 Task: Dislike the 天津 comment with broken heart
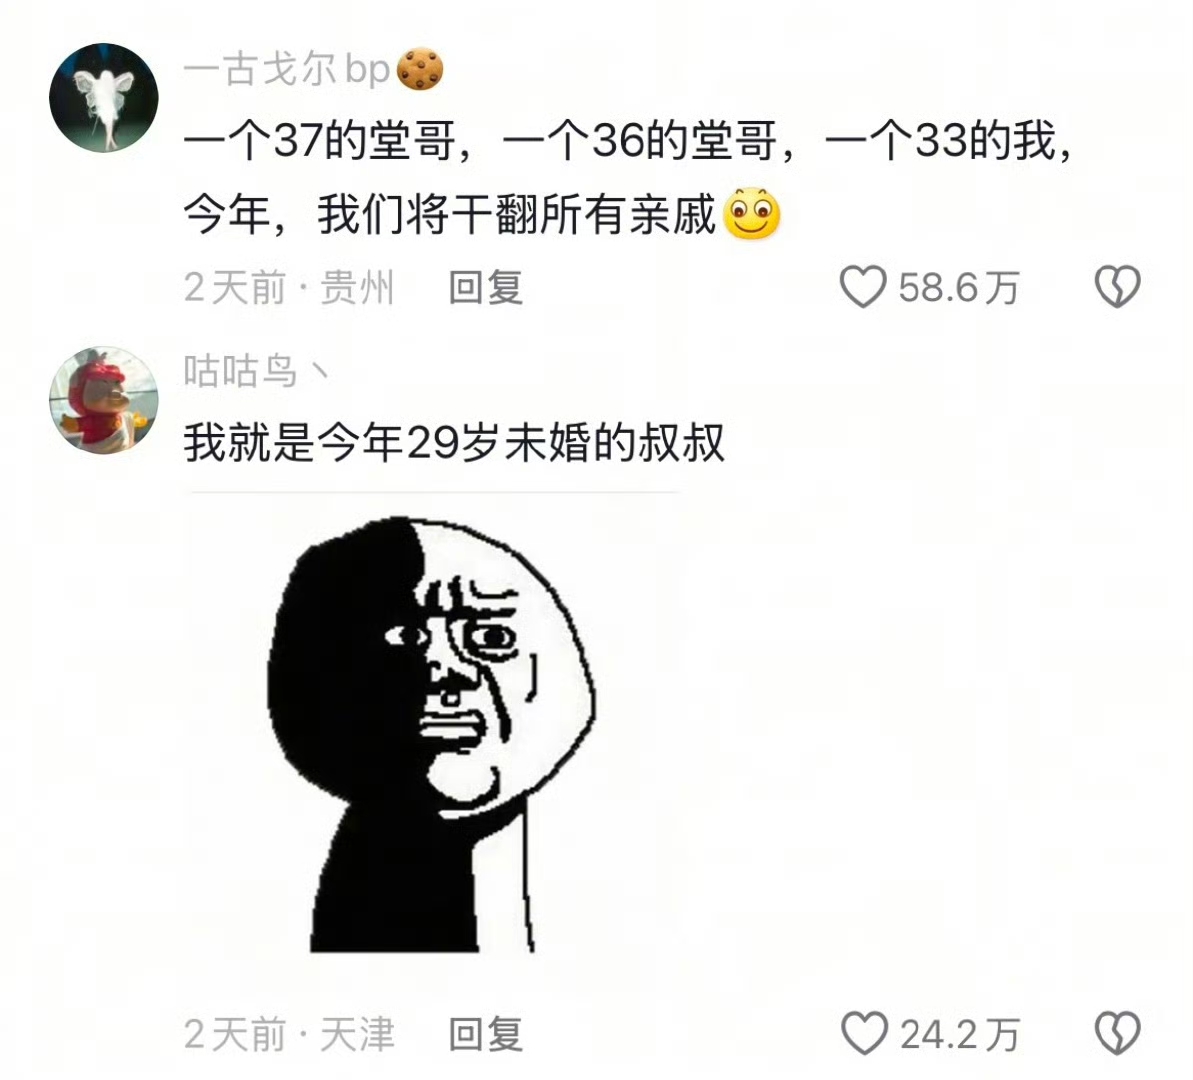pos(1118,1034)
